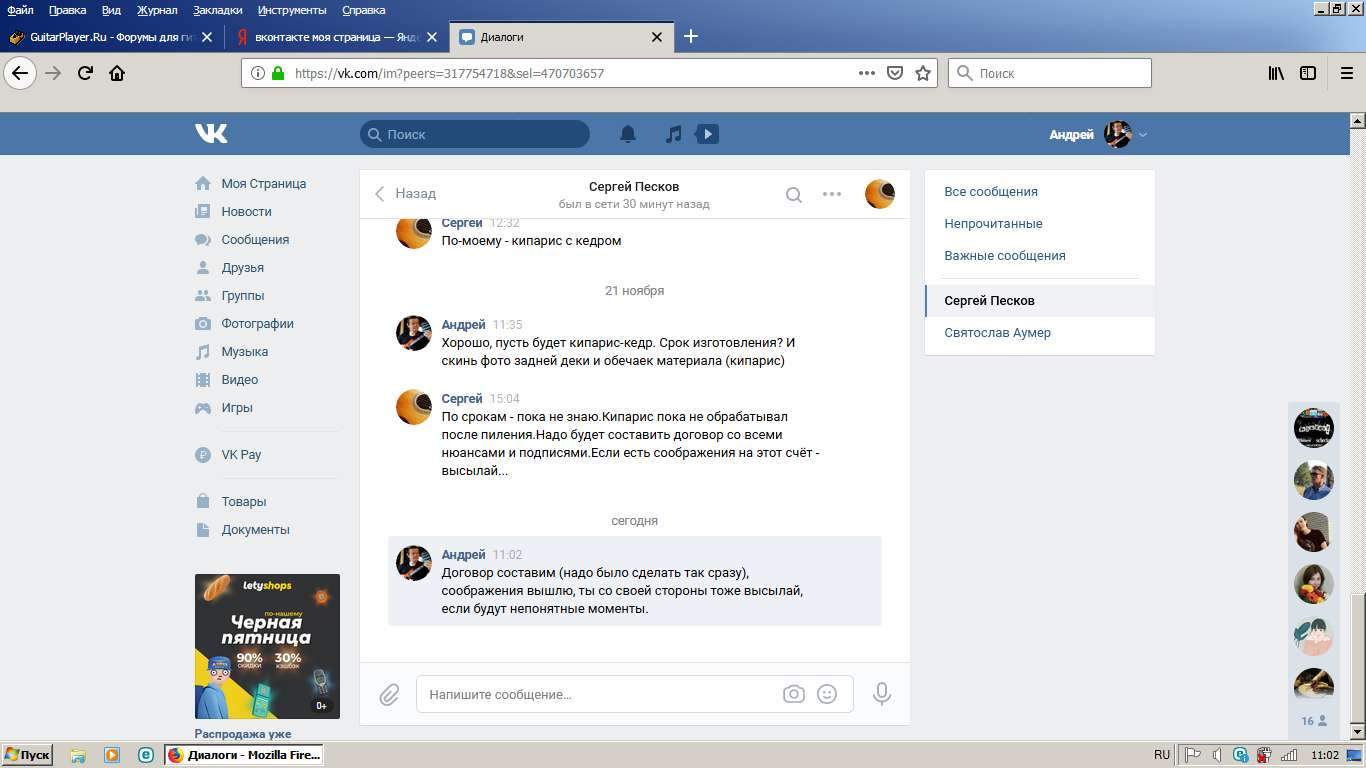The height and width of the screenshot is (768, 1366).
Task: Open the music note icon in header
Action: pyautogui.click(x=674, y=134)
